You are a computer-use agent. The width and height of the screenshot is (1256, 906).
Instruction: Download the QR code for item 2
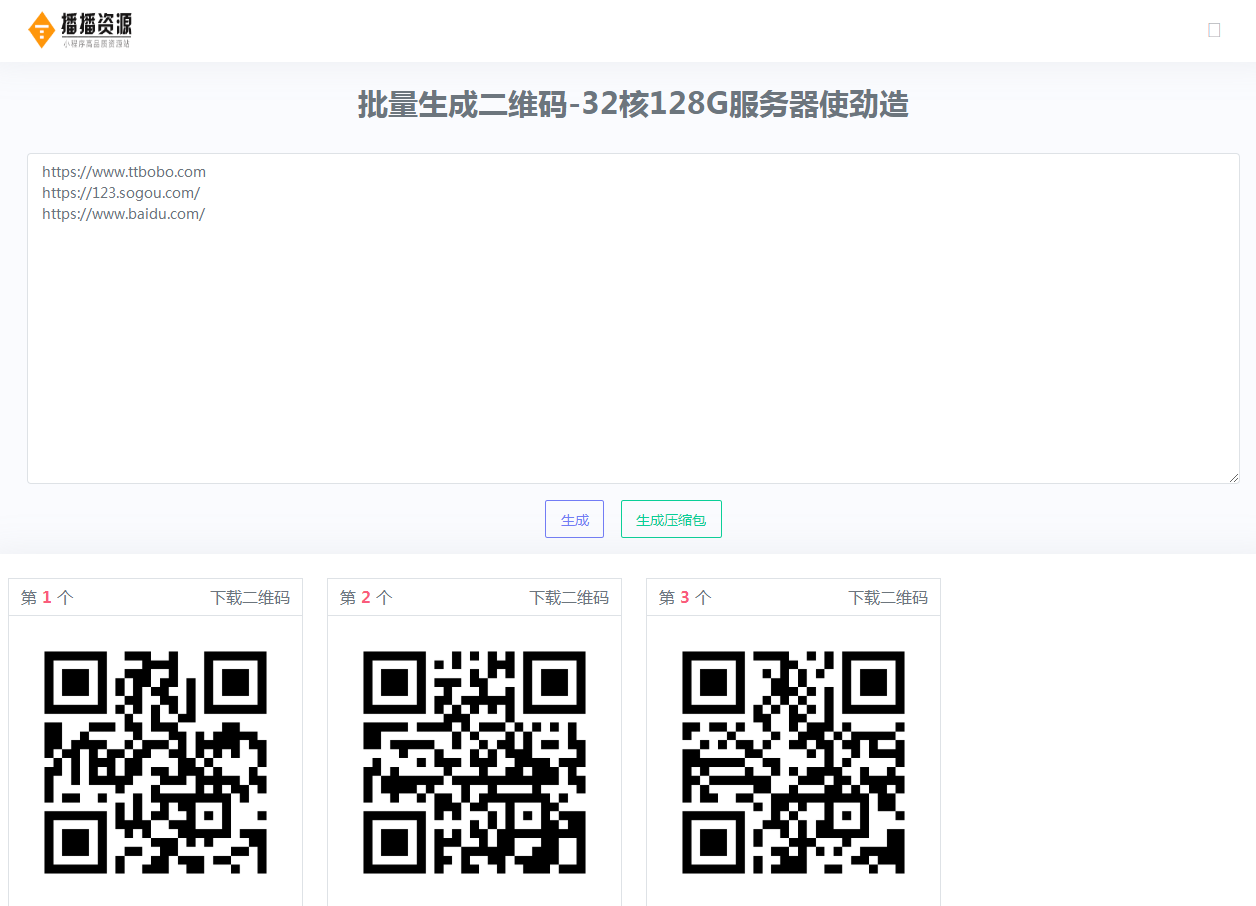click(x=569, y=597)
